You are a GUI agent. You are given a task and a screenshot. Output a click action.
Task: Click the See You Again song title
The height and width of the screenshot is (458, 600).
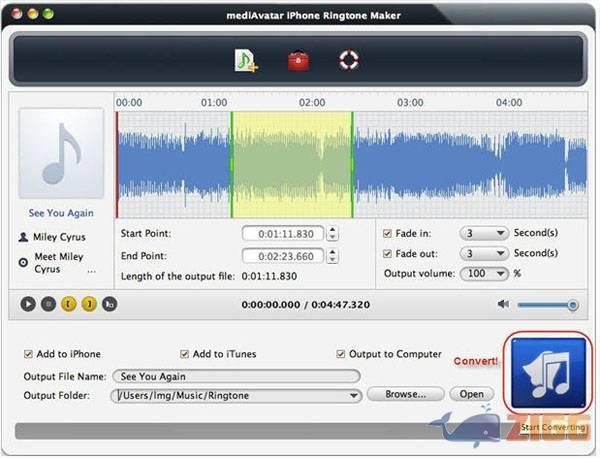coord(61,213)
